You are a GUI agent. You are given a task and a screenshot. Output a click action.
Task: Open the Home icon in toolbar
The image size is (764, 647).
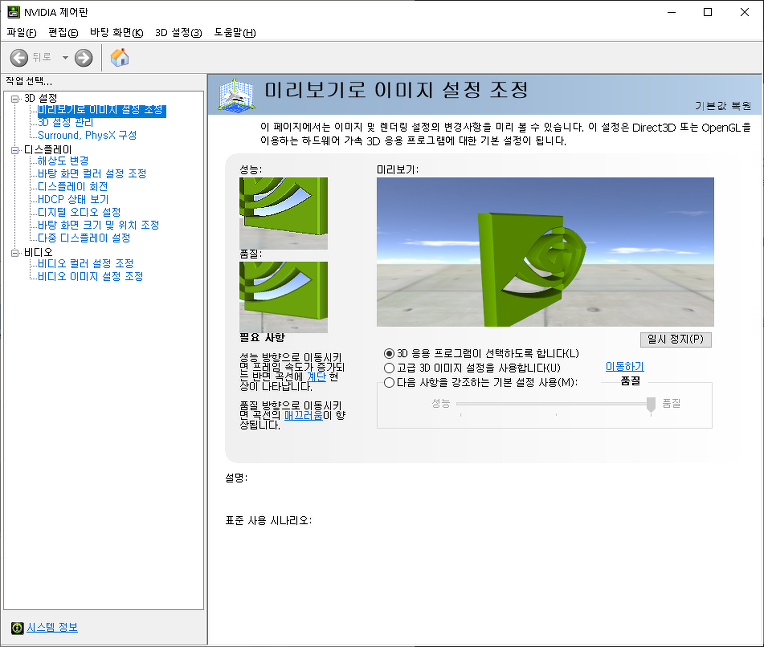coord(120,57)
